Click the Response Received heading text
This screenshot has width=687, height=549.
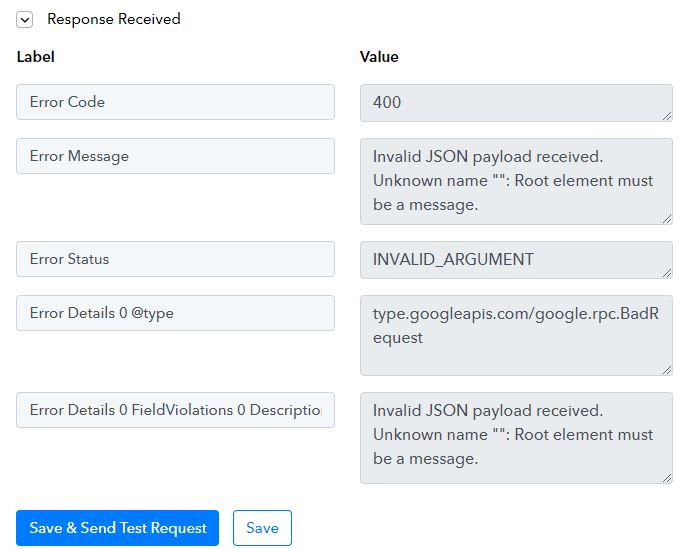(114, 19)
